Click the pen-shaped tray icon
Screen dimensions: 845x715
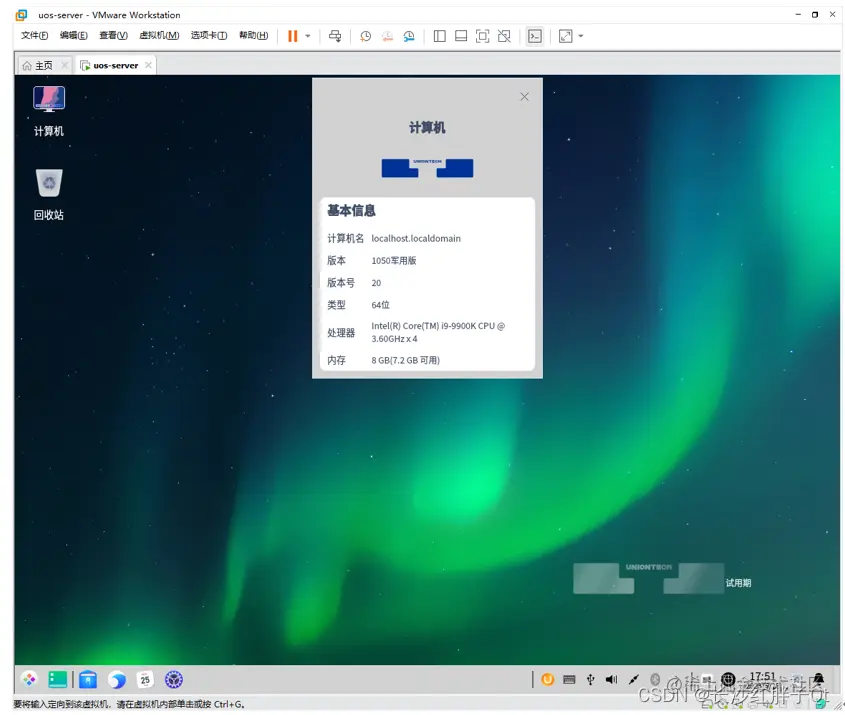pyautogui.click(x=634, y=679)
